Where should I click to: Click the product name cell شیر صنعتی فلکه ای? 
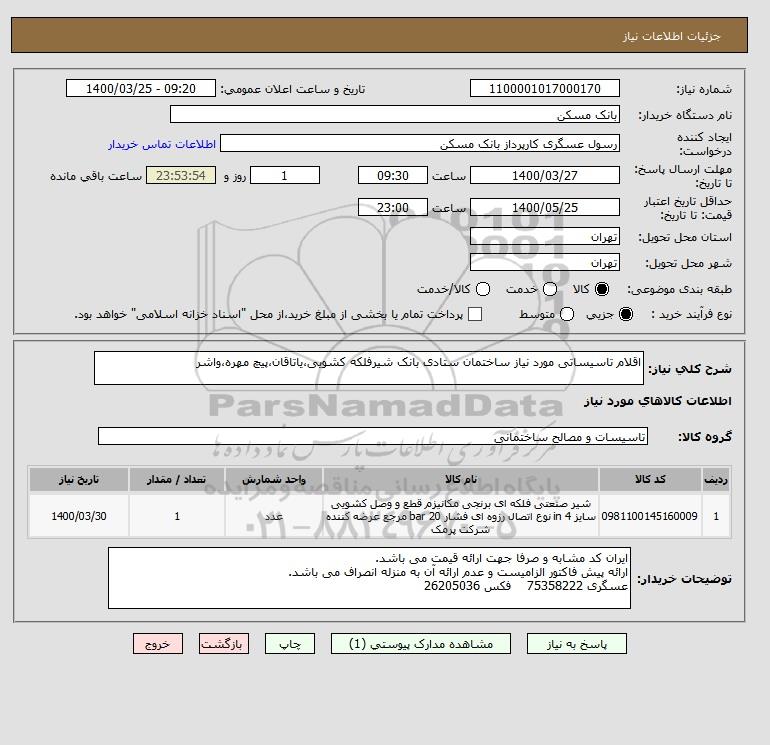[461, 516]
